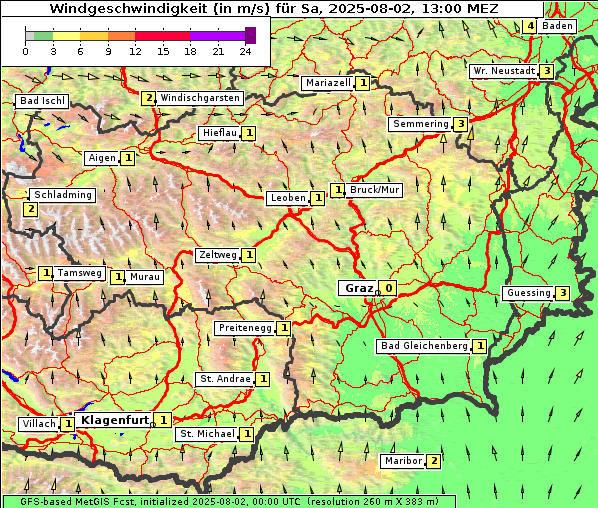The height and width of the screenshot is (508, 598).
Task: Click the wind value badge next to Villach
Action: [68, 424]
